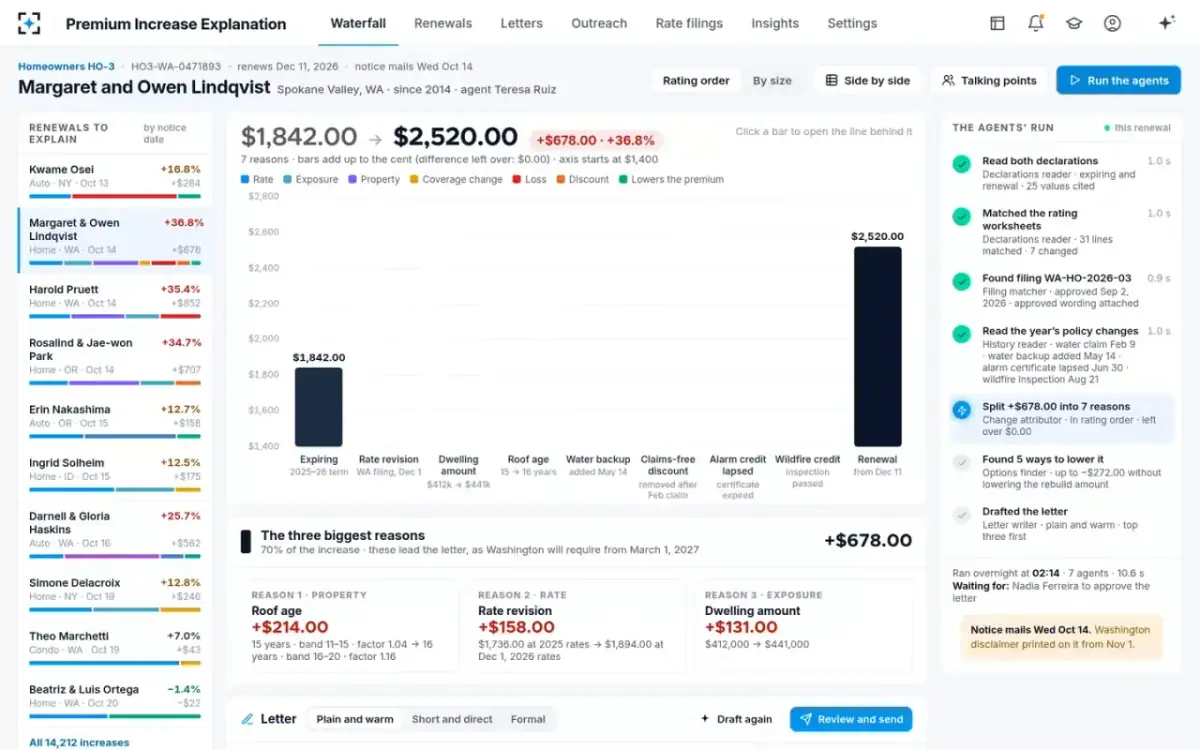Expand the Drafted the letter step
1200x750 pixels.
(1059, 524)
